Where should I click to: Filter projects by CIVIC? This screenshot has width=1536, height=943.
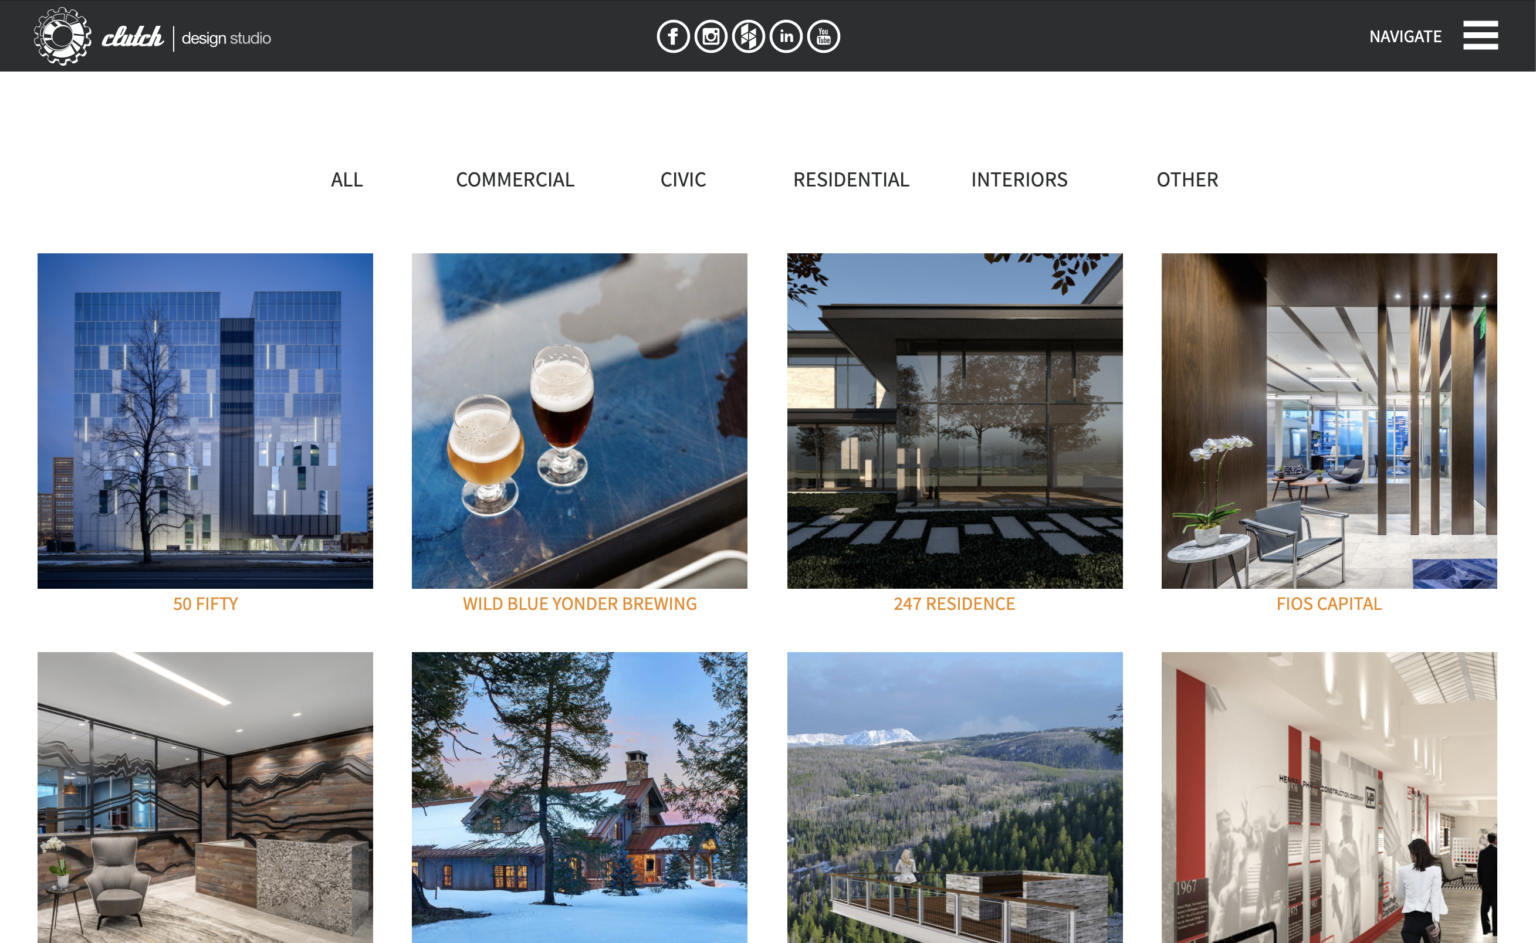[x=683, y=180]
